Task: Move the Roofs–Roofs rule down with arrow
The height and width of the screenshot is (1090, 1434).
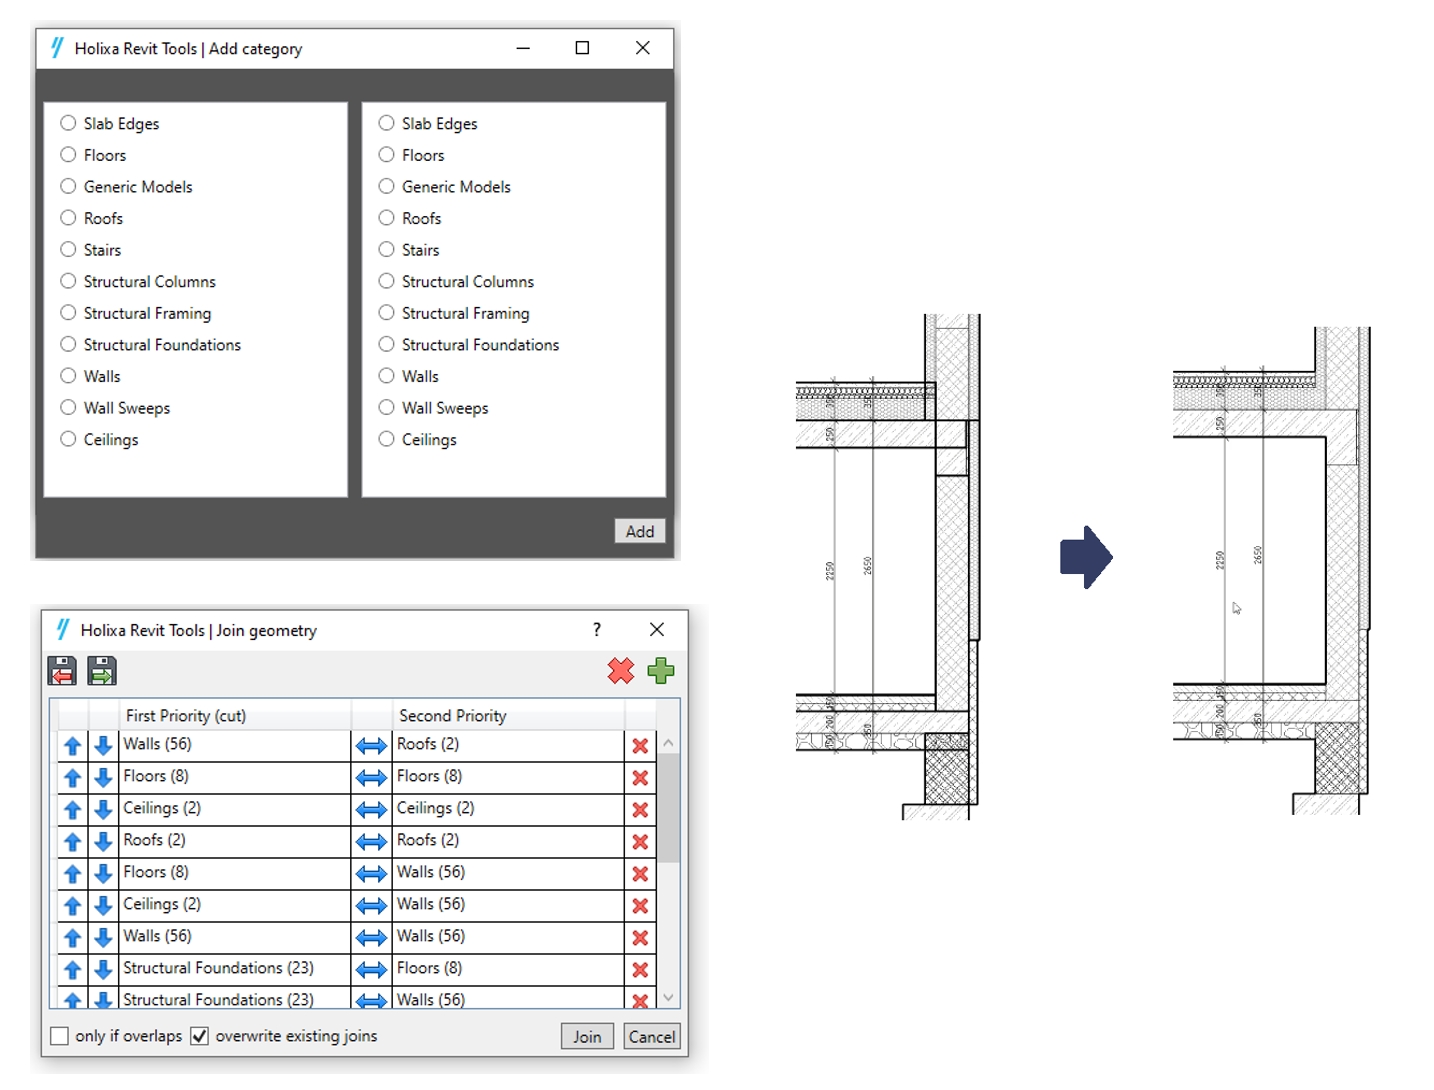Action: point(103,842)
